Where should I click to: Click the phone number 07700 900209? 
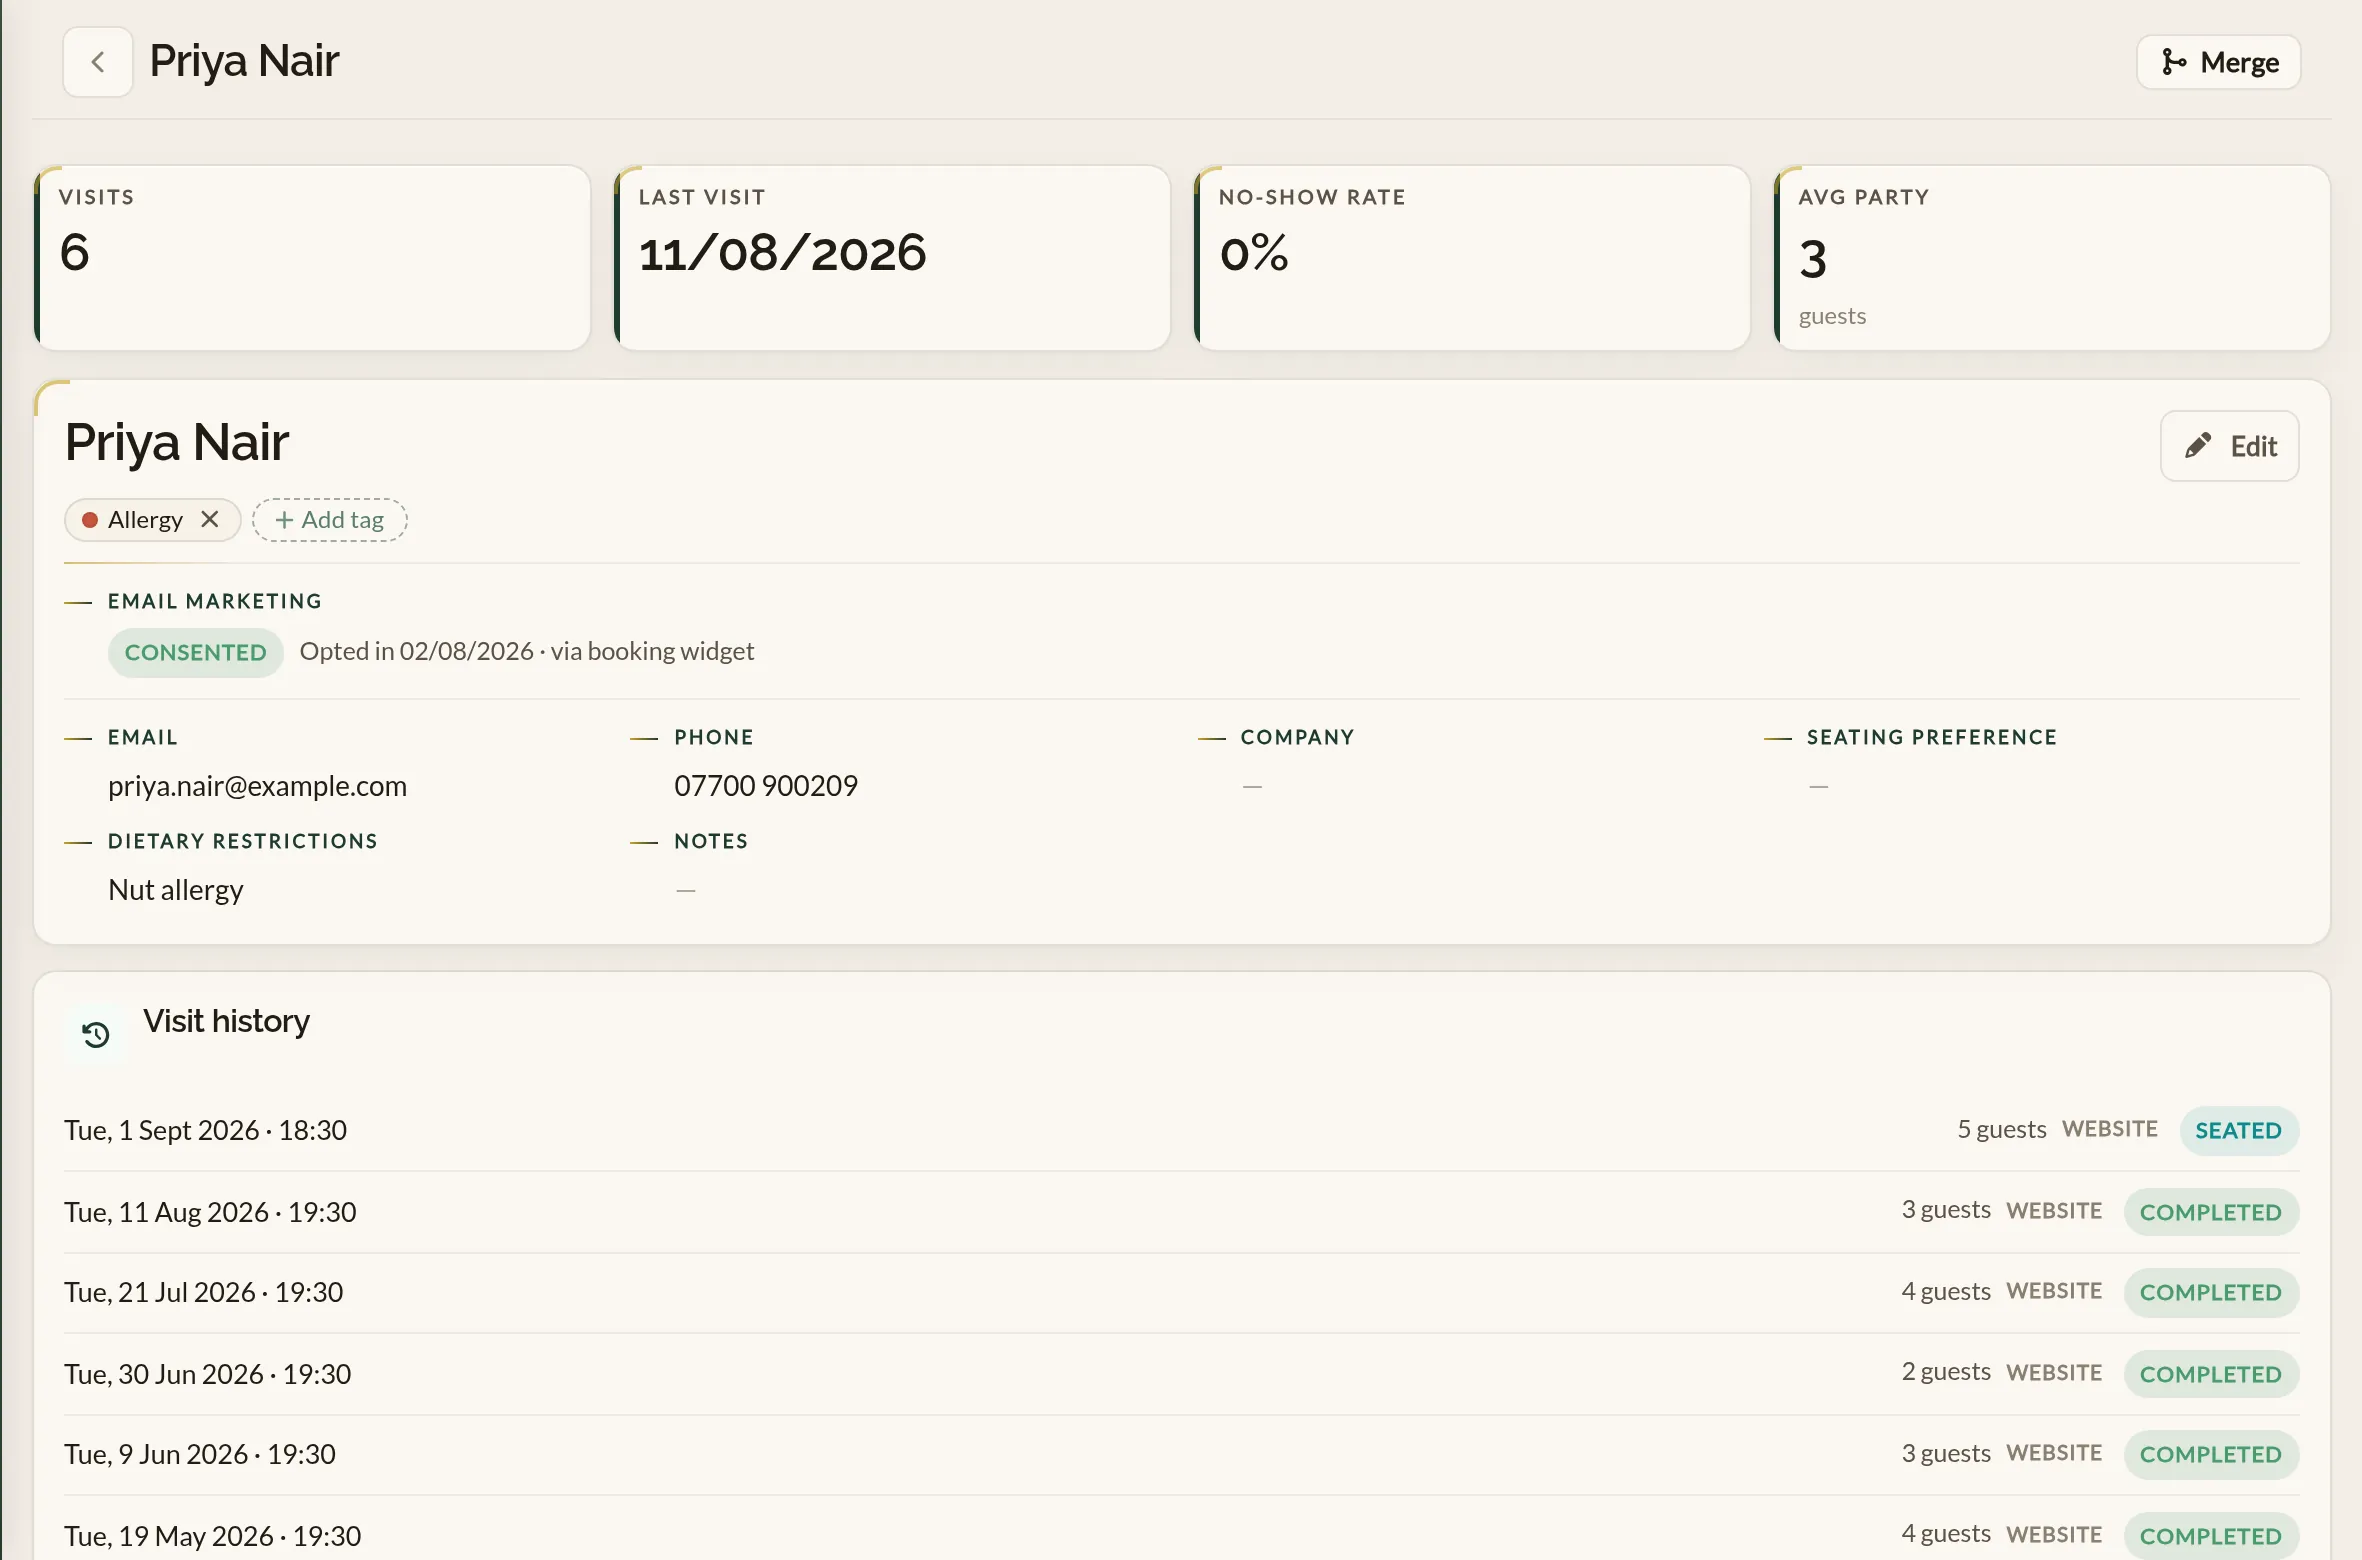[x=766, y=786]
